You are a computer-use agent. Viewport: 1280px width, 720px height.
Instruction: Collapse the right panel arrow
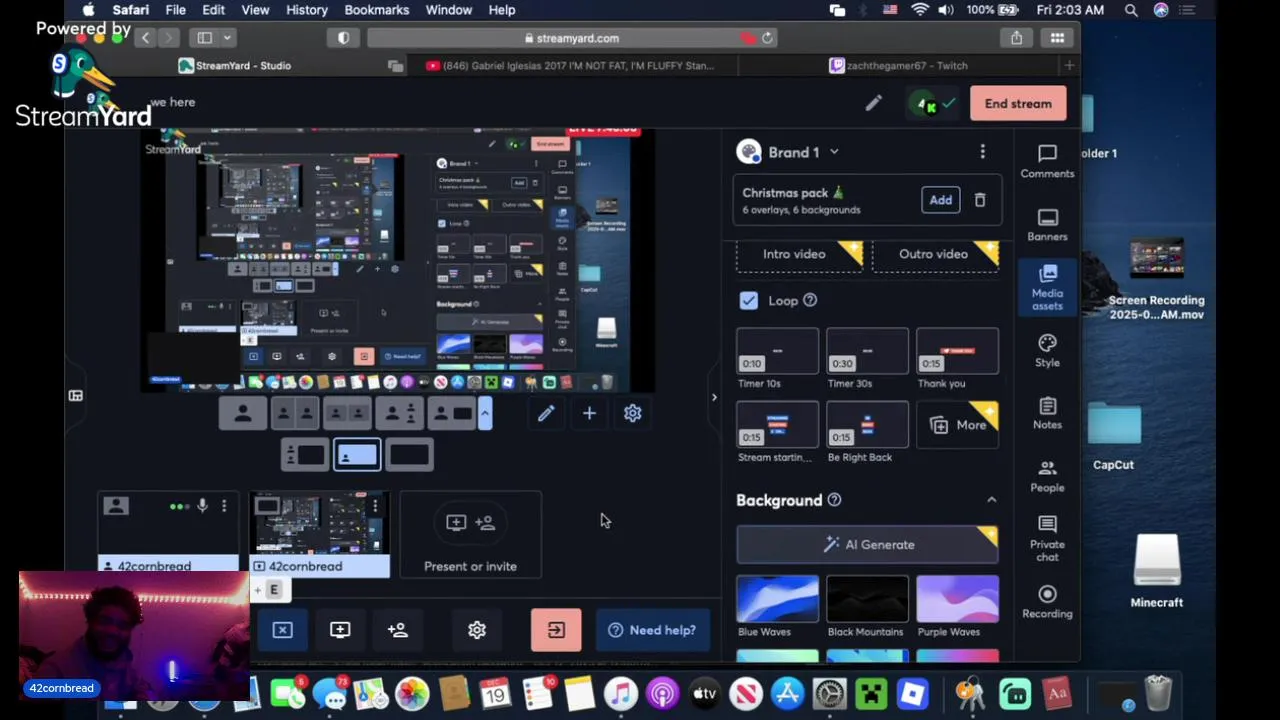pos(713,397)
